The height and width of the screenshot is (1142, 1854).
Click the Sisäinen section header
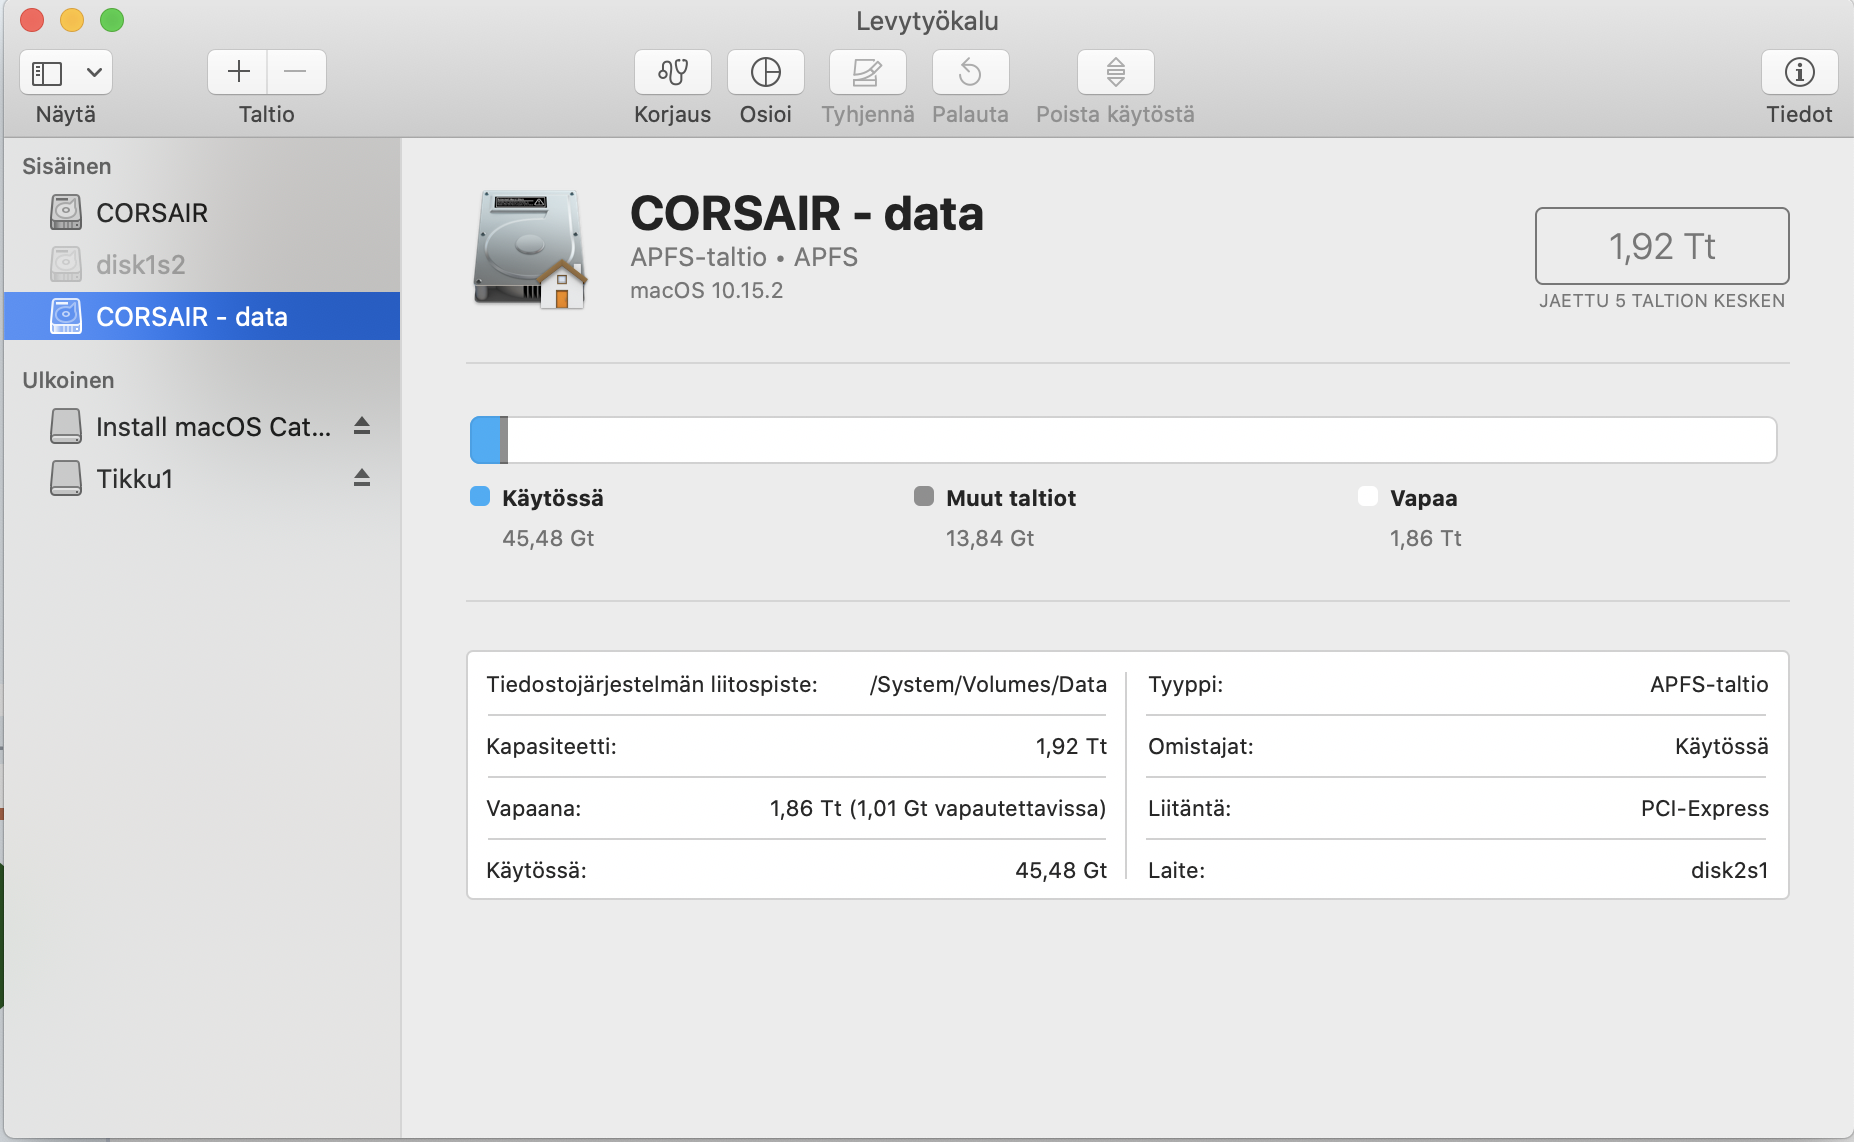point(67,166)
